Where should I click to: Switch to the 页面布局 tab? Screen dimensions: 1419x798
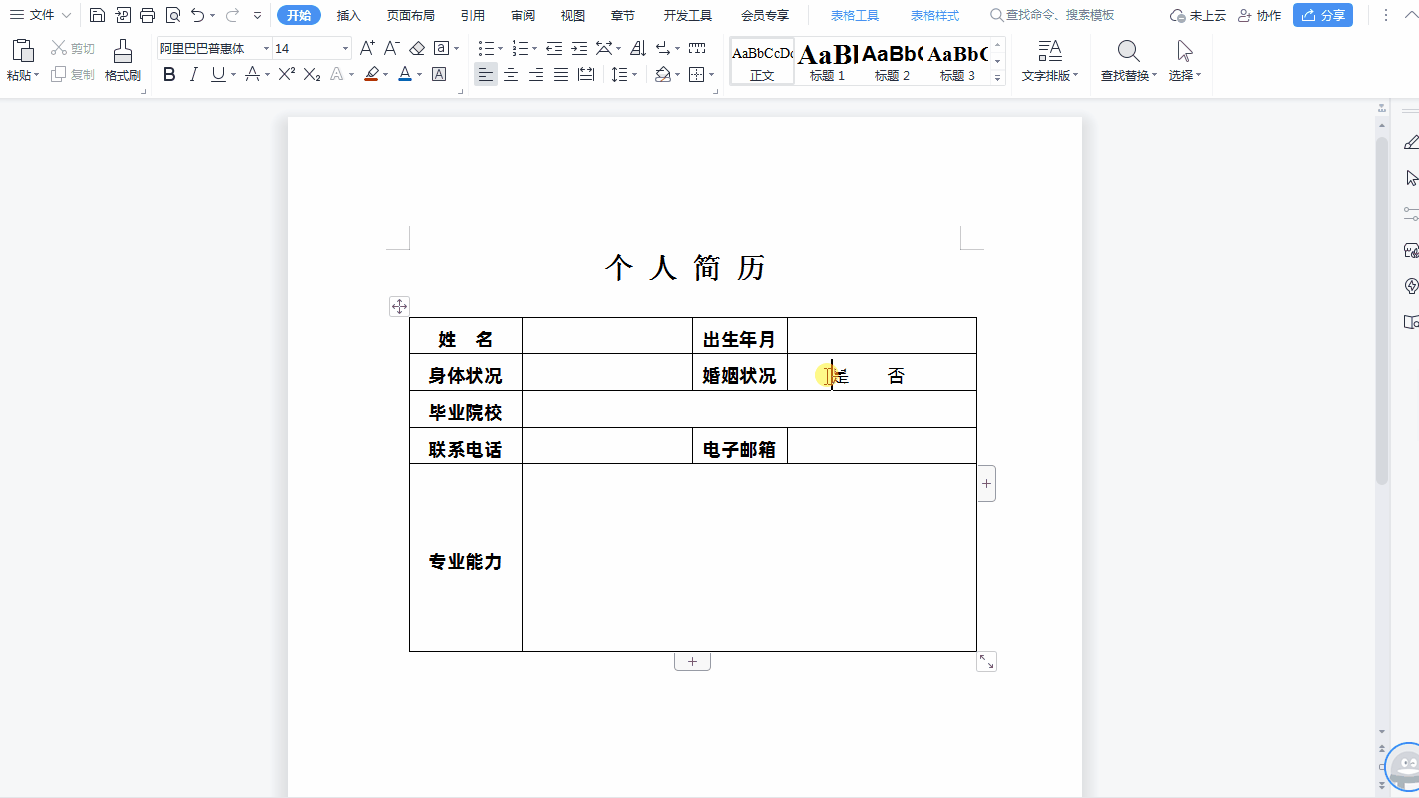411,15
